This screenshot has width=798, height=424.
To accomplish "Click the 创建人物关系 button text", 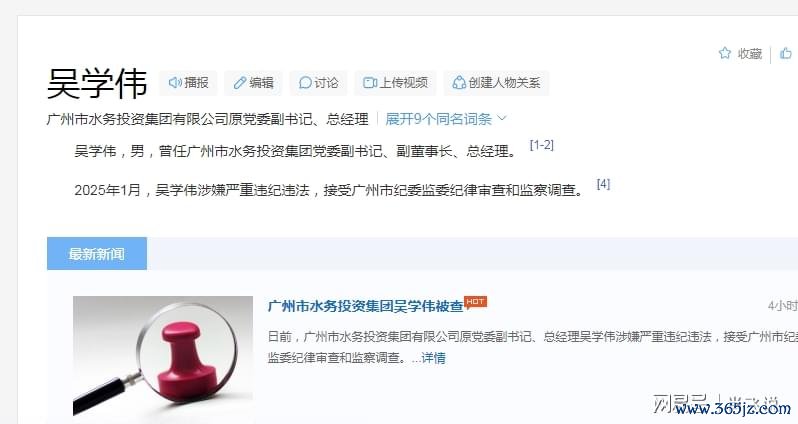I will pyautogui.click(x=504, y=83).
